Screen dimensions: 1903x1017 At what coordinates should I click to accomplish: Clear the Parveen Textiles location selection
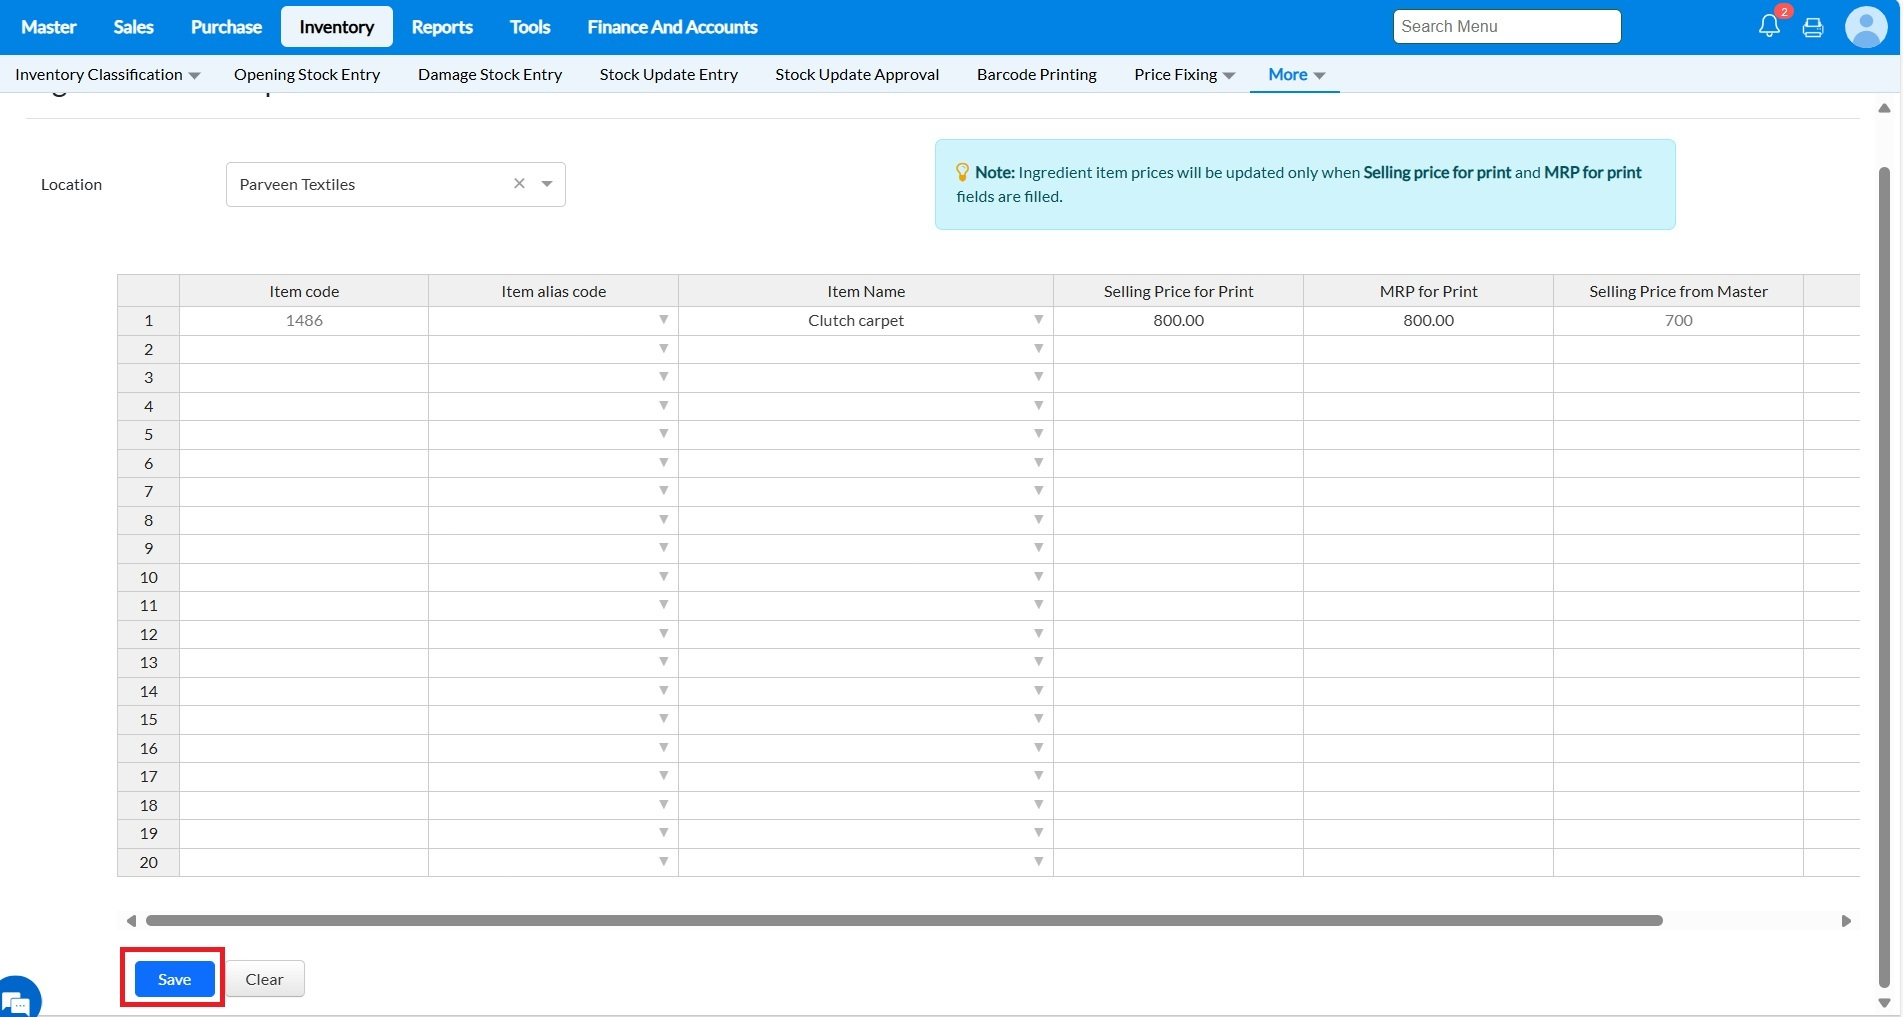(x=519, y=184)
